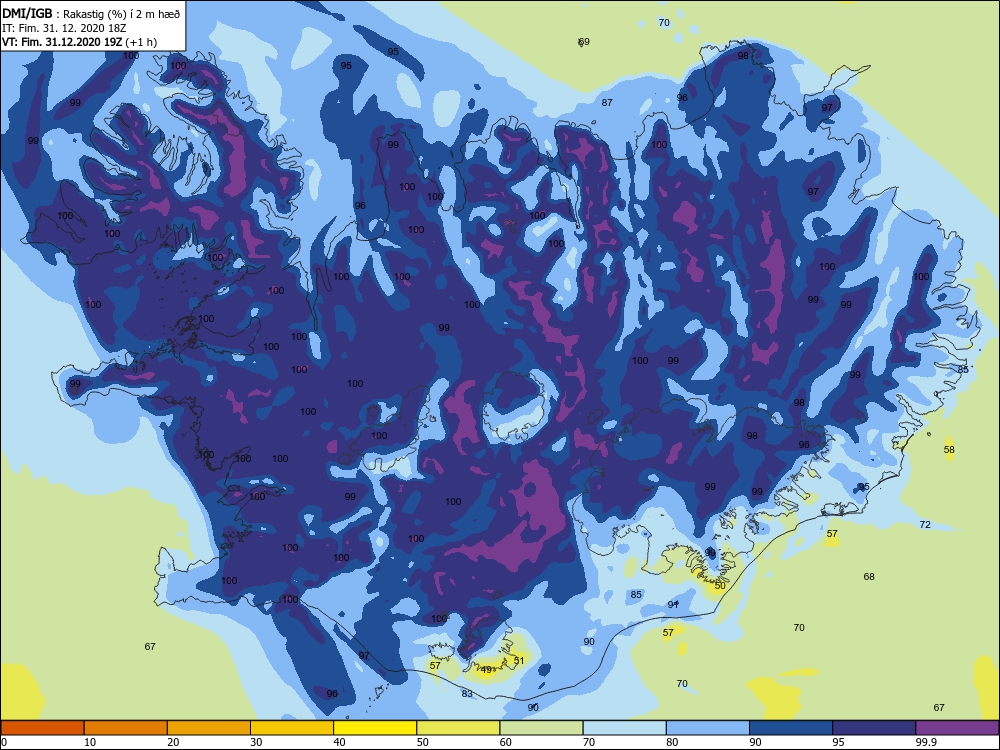Pick the light orange 20–30 legend swatch
1000x750 pixels.
coord(209,728)
